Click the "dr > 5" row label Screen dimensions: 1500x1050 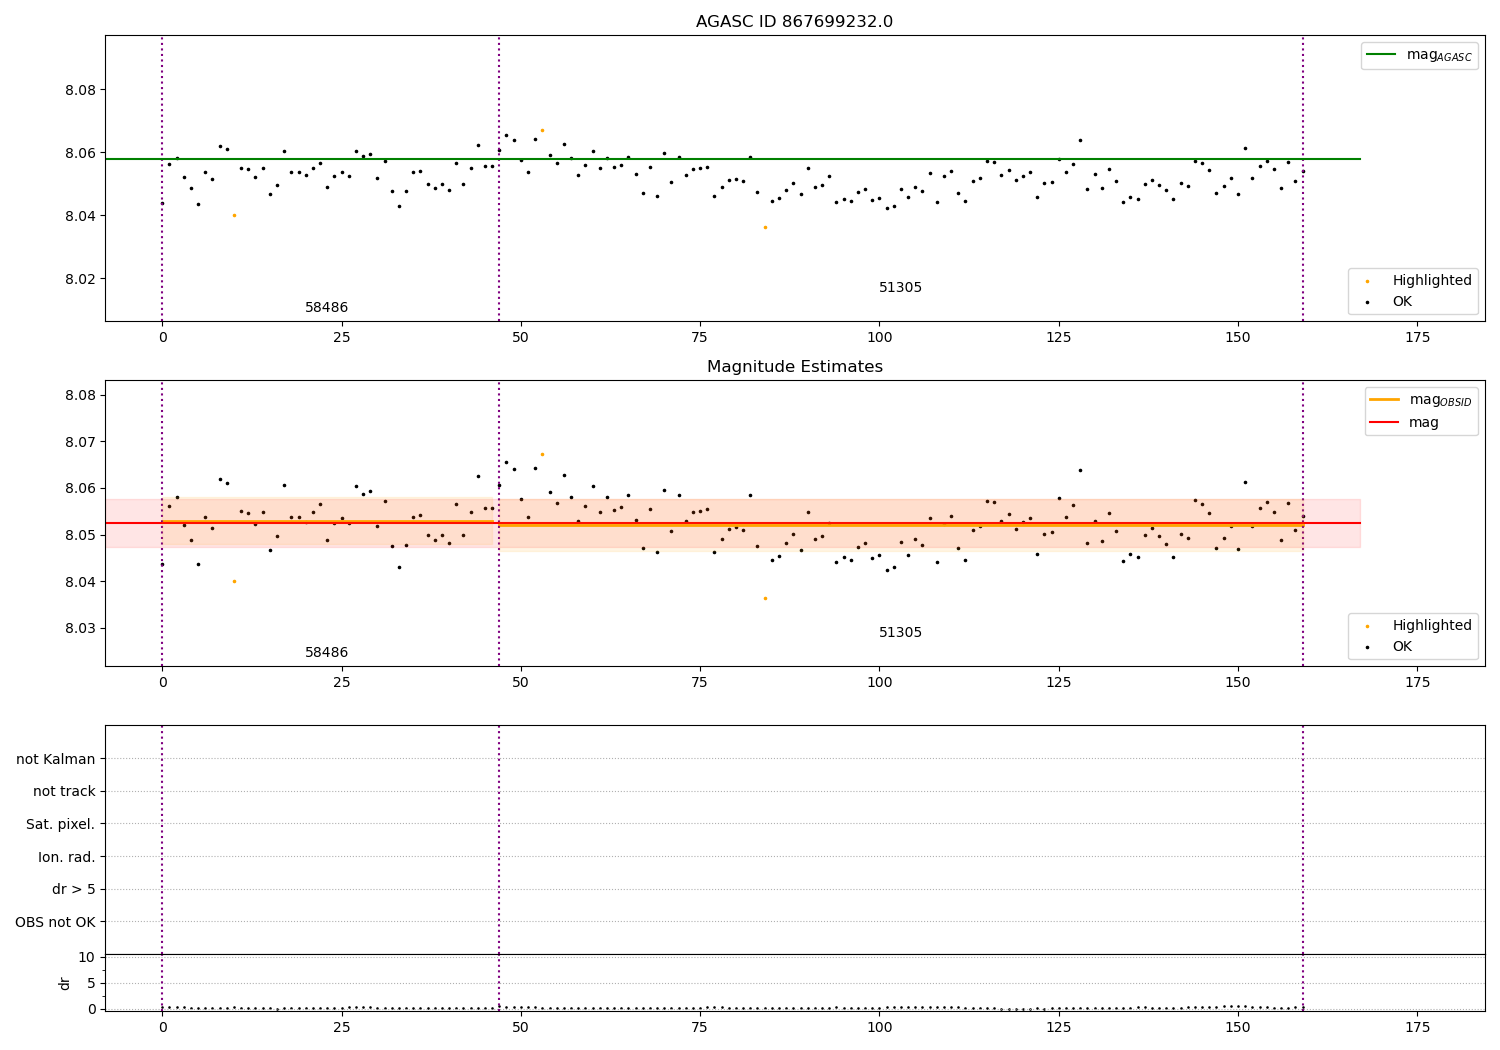tap(74, 889)
